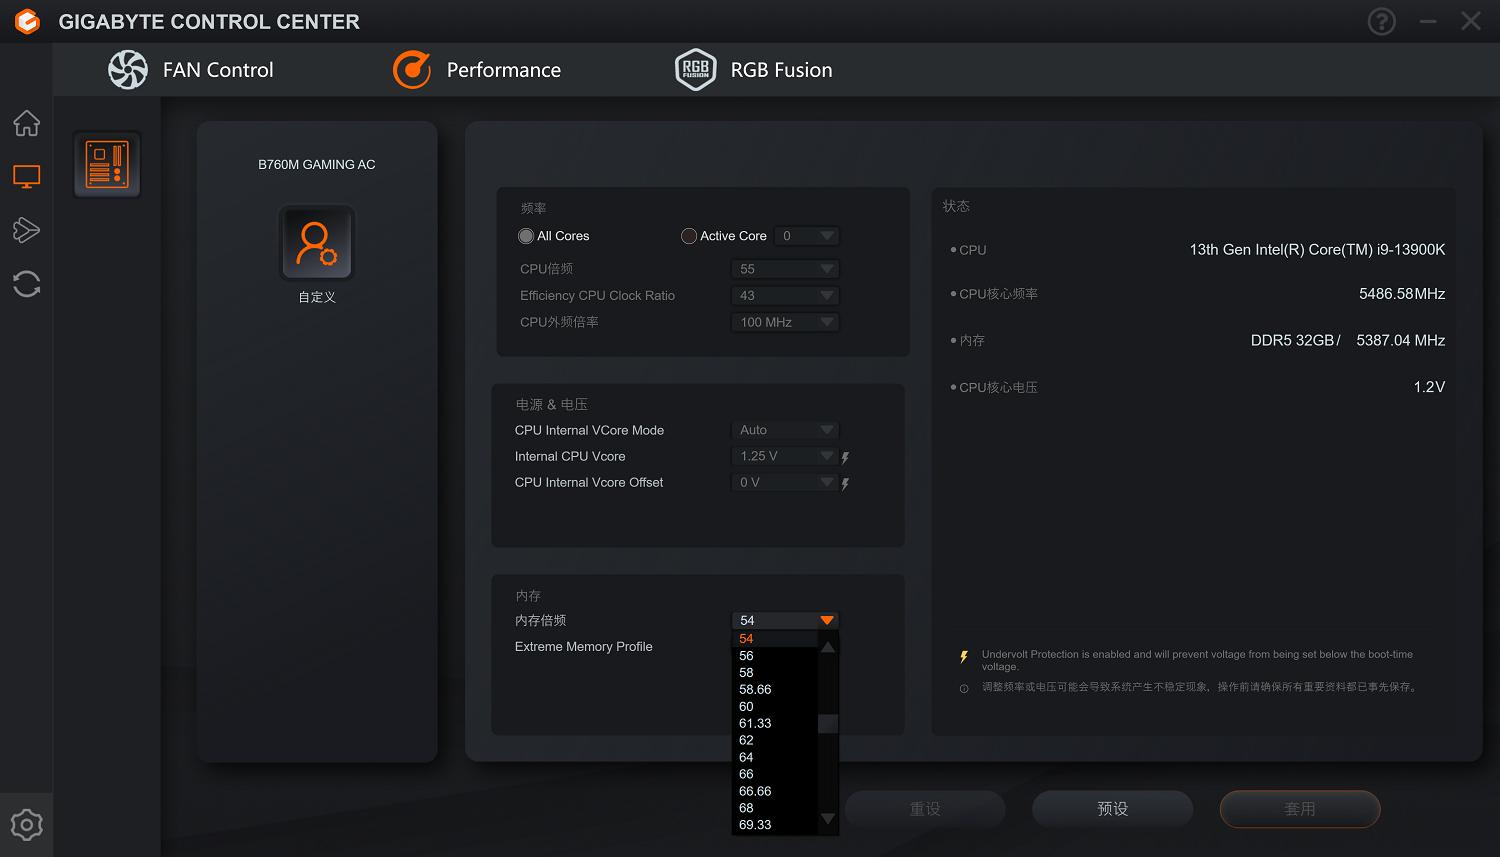1500x857 pixels.
Task: Select the Active Core radio button
Action: click(689, 236)
